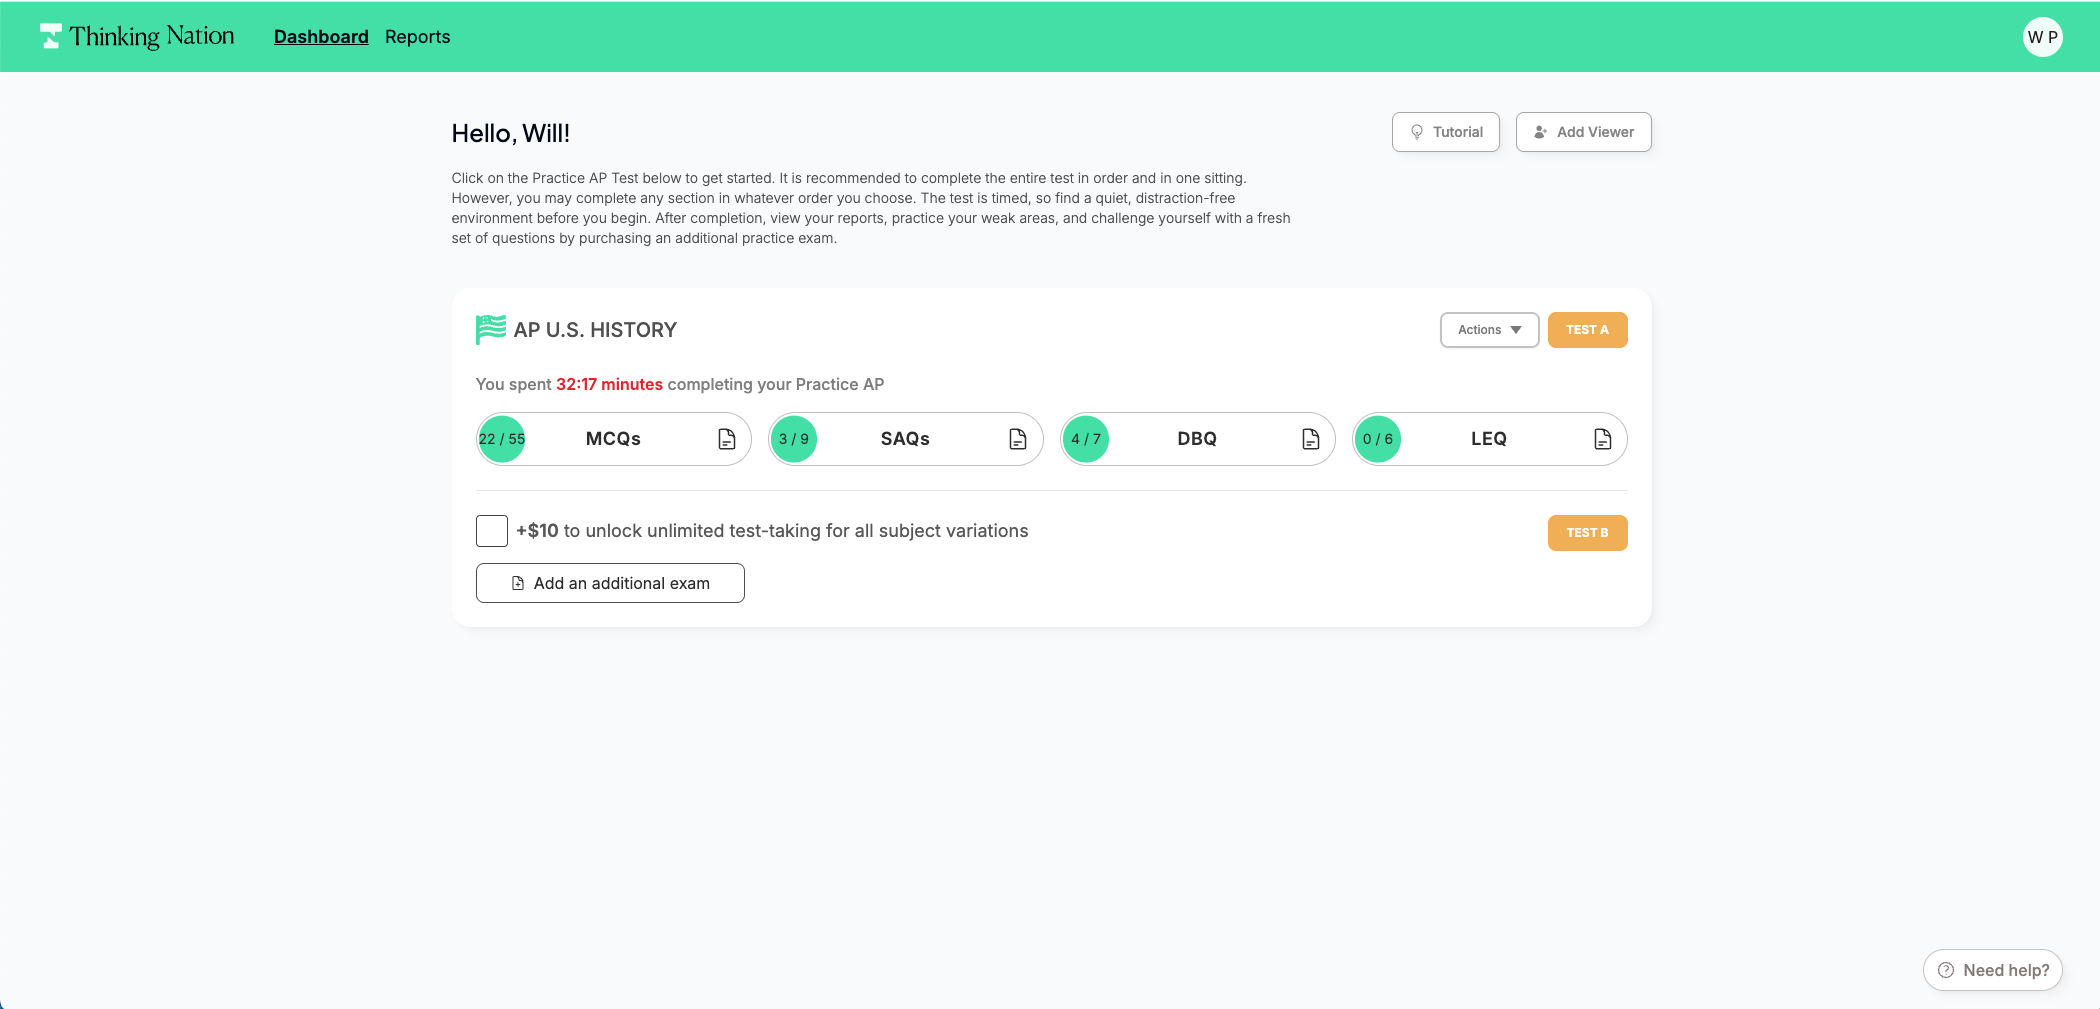Click the DBQ 4 / 7 score circle

pos(1086,439)
